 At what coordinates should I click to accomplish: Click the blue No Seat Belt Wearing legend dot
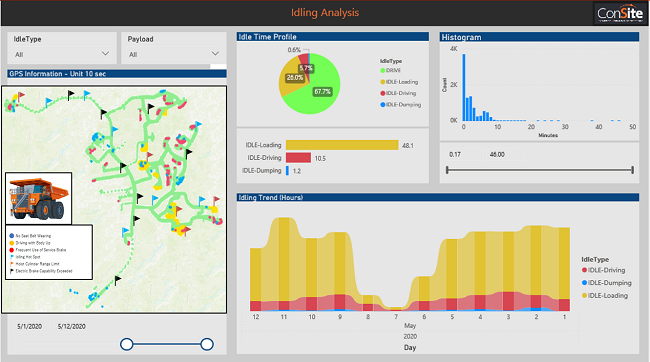pyautogui.click(x=12, y=236)
